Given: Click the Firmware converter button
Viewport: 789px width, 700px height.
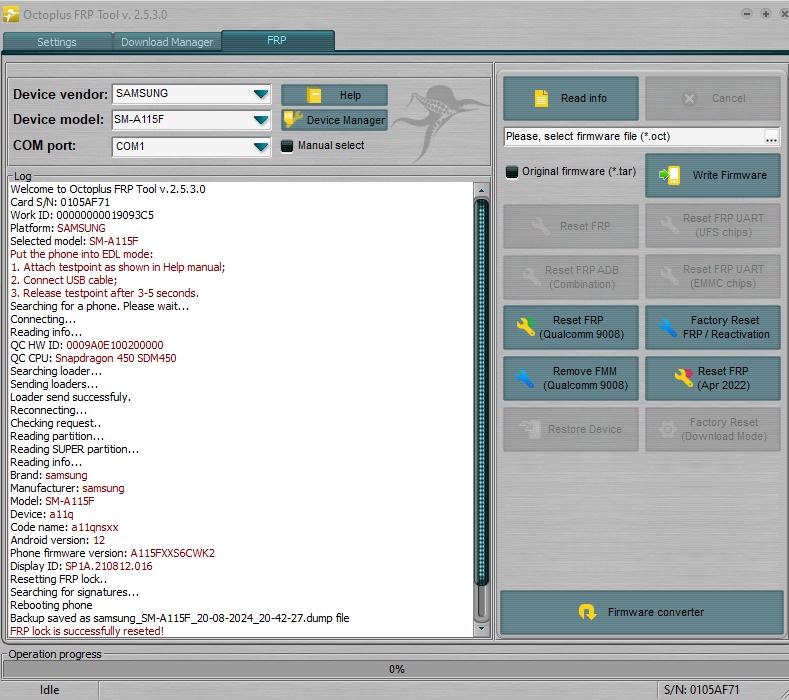Looking at the screenshot, I should 642,612.
